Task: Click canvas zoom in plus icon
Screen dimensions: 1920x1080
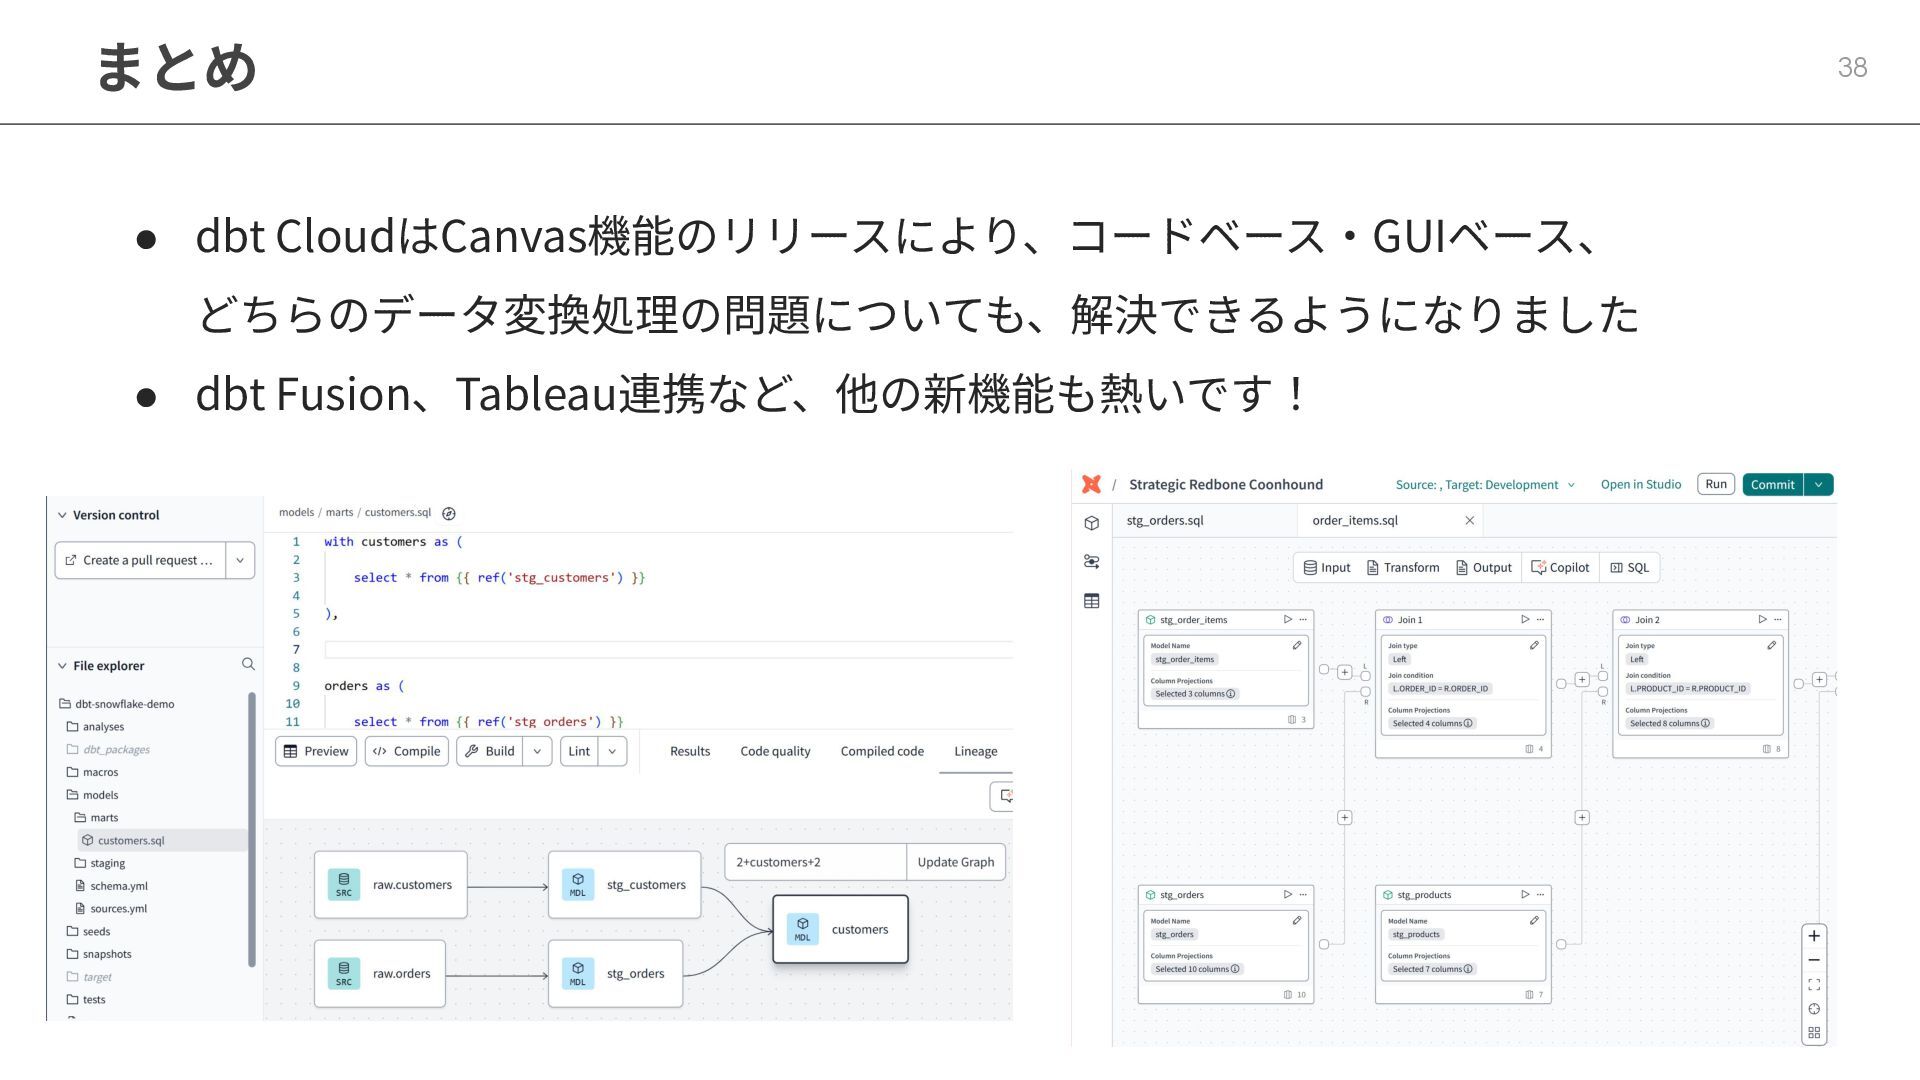Action: coord(1814,936)
